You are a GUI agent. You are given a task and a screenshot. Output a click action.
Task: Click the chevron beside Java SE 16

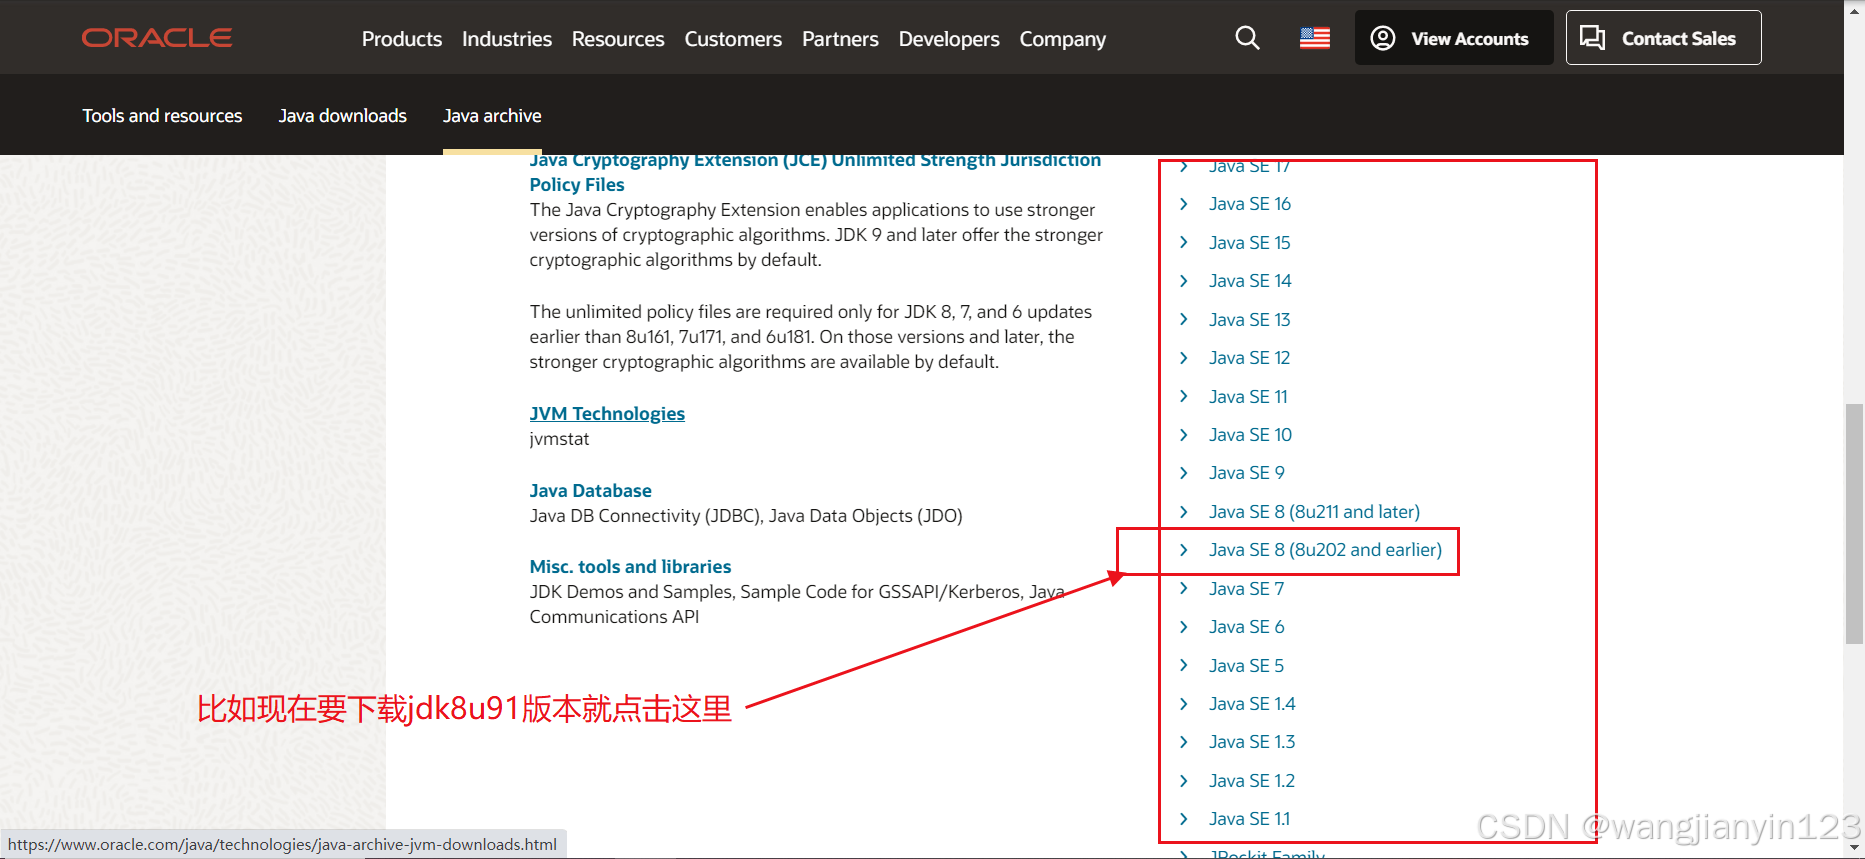[x=1184, y=204]
